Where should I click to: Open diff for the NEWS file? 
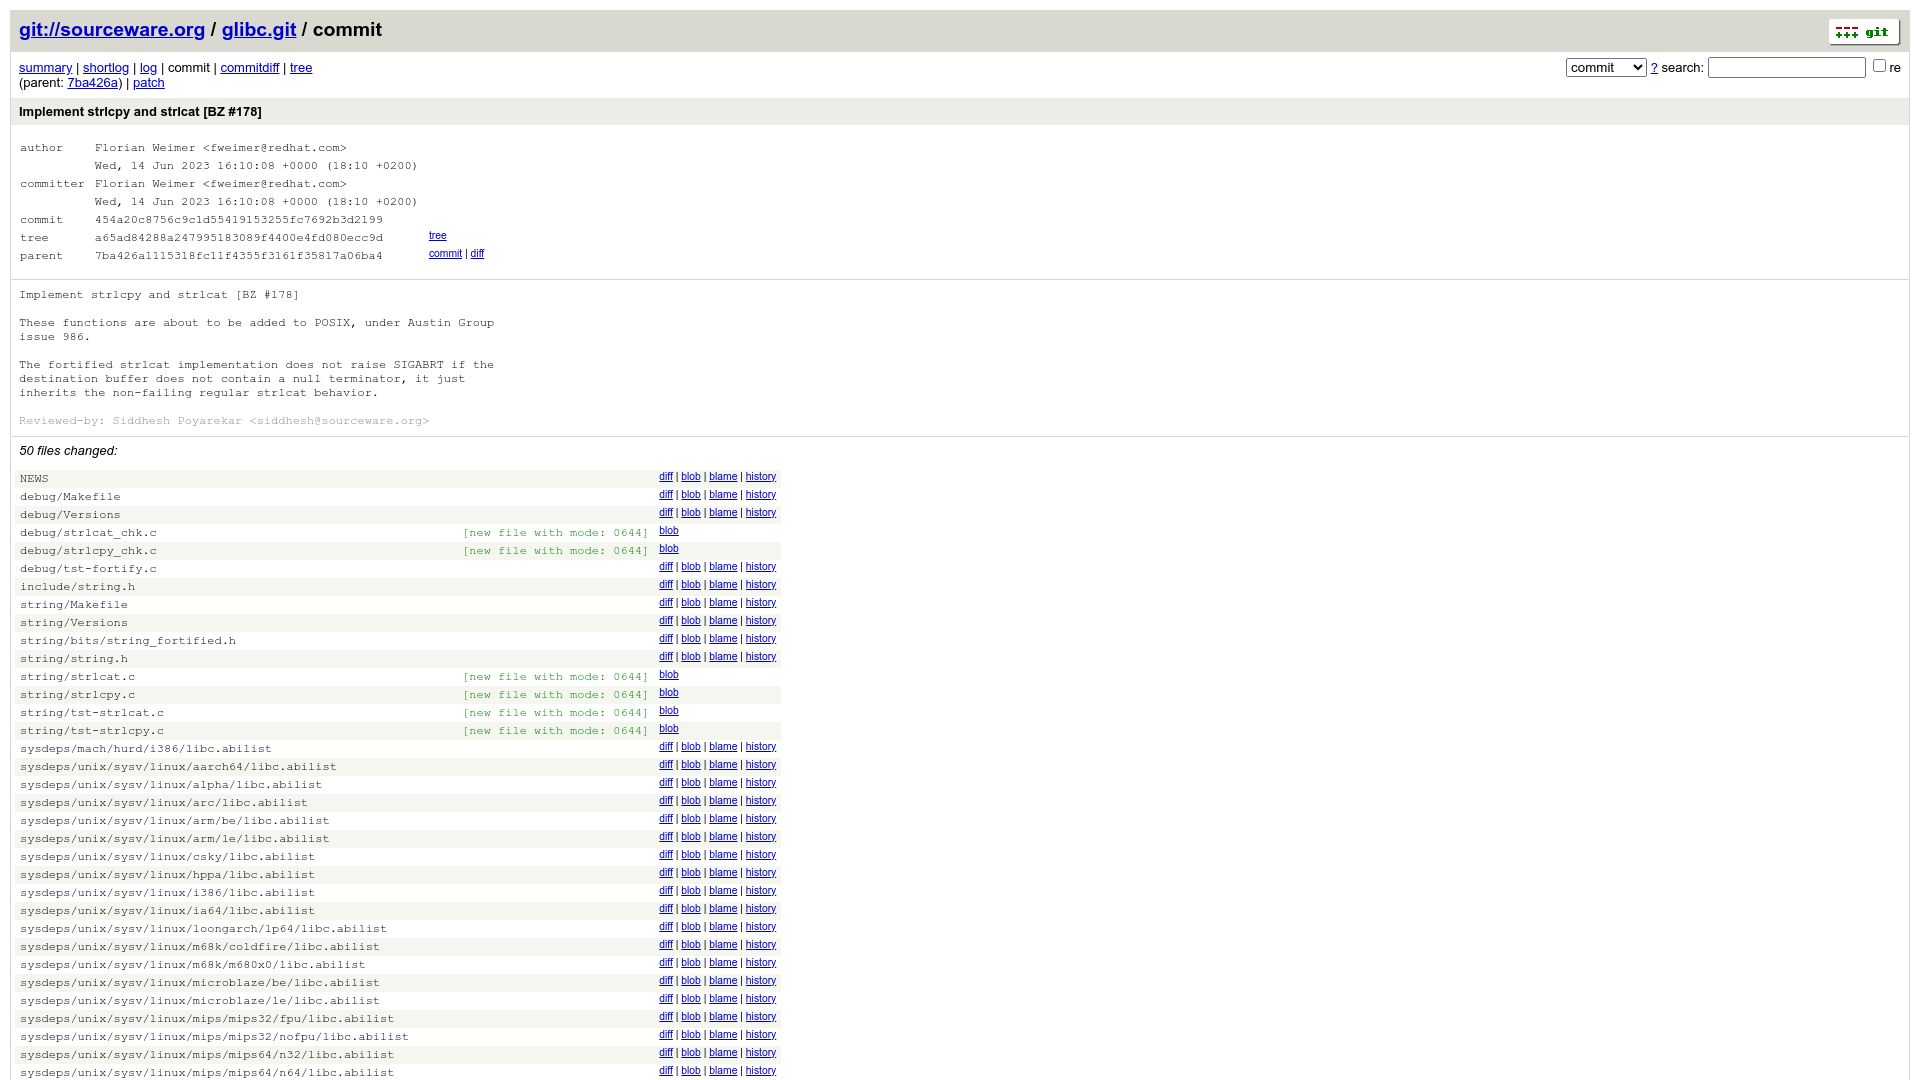pos(666,477)
